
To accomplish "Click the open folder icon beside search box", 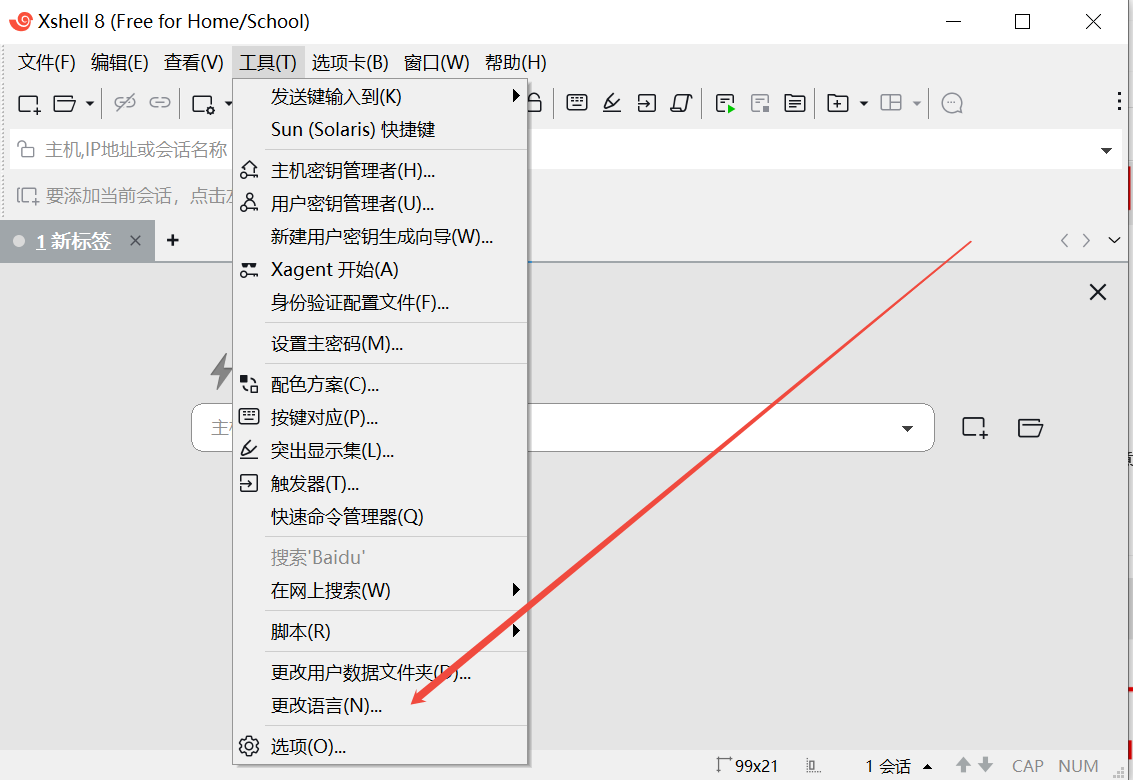I will (x=1030, y=428).
